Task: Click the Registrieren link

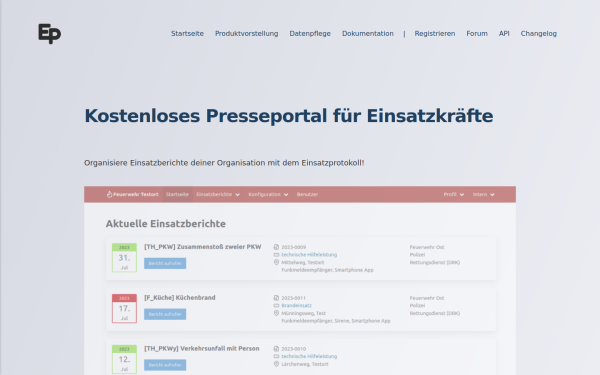Action: point(435,34)
